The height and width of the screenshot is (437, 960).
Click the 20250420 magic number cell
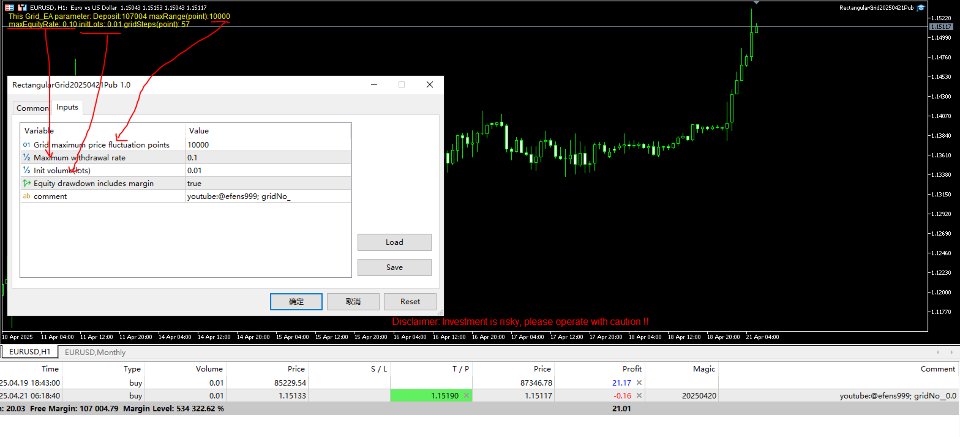(x=699, y=396)
